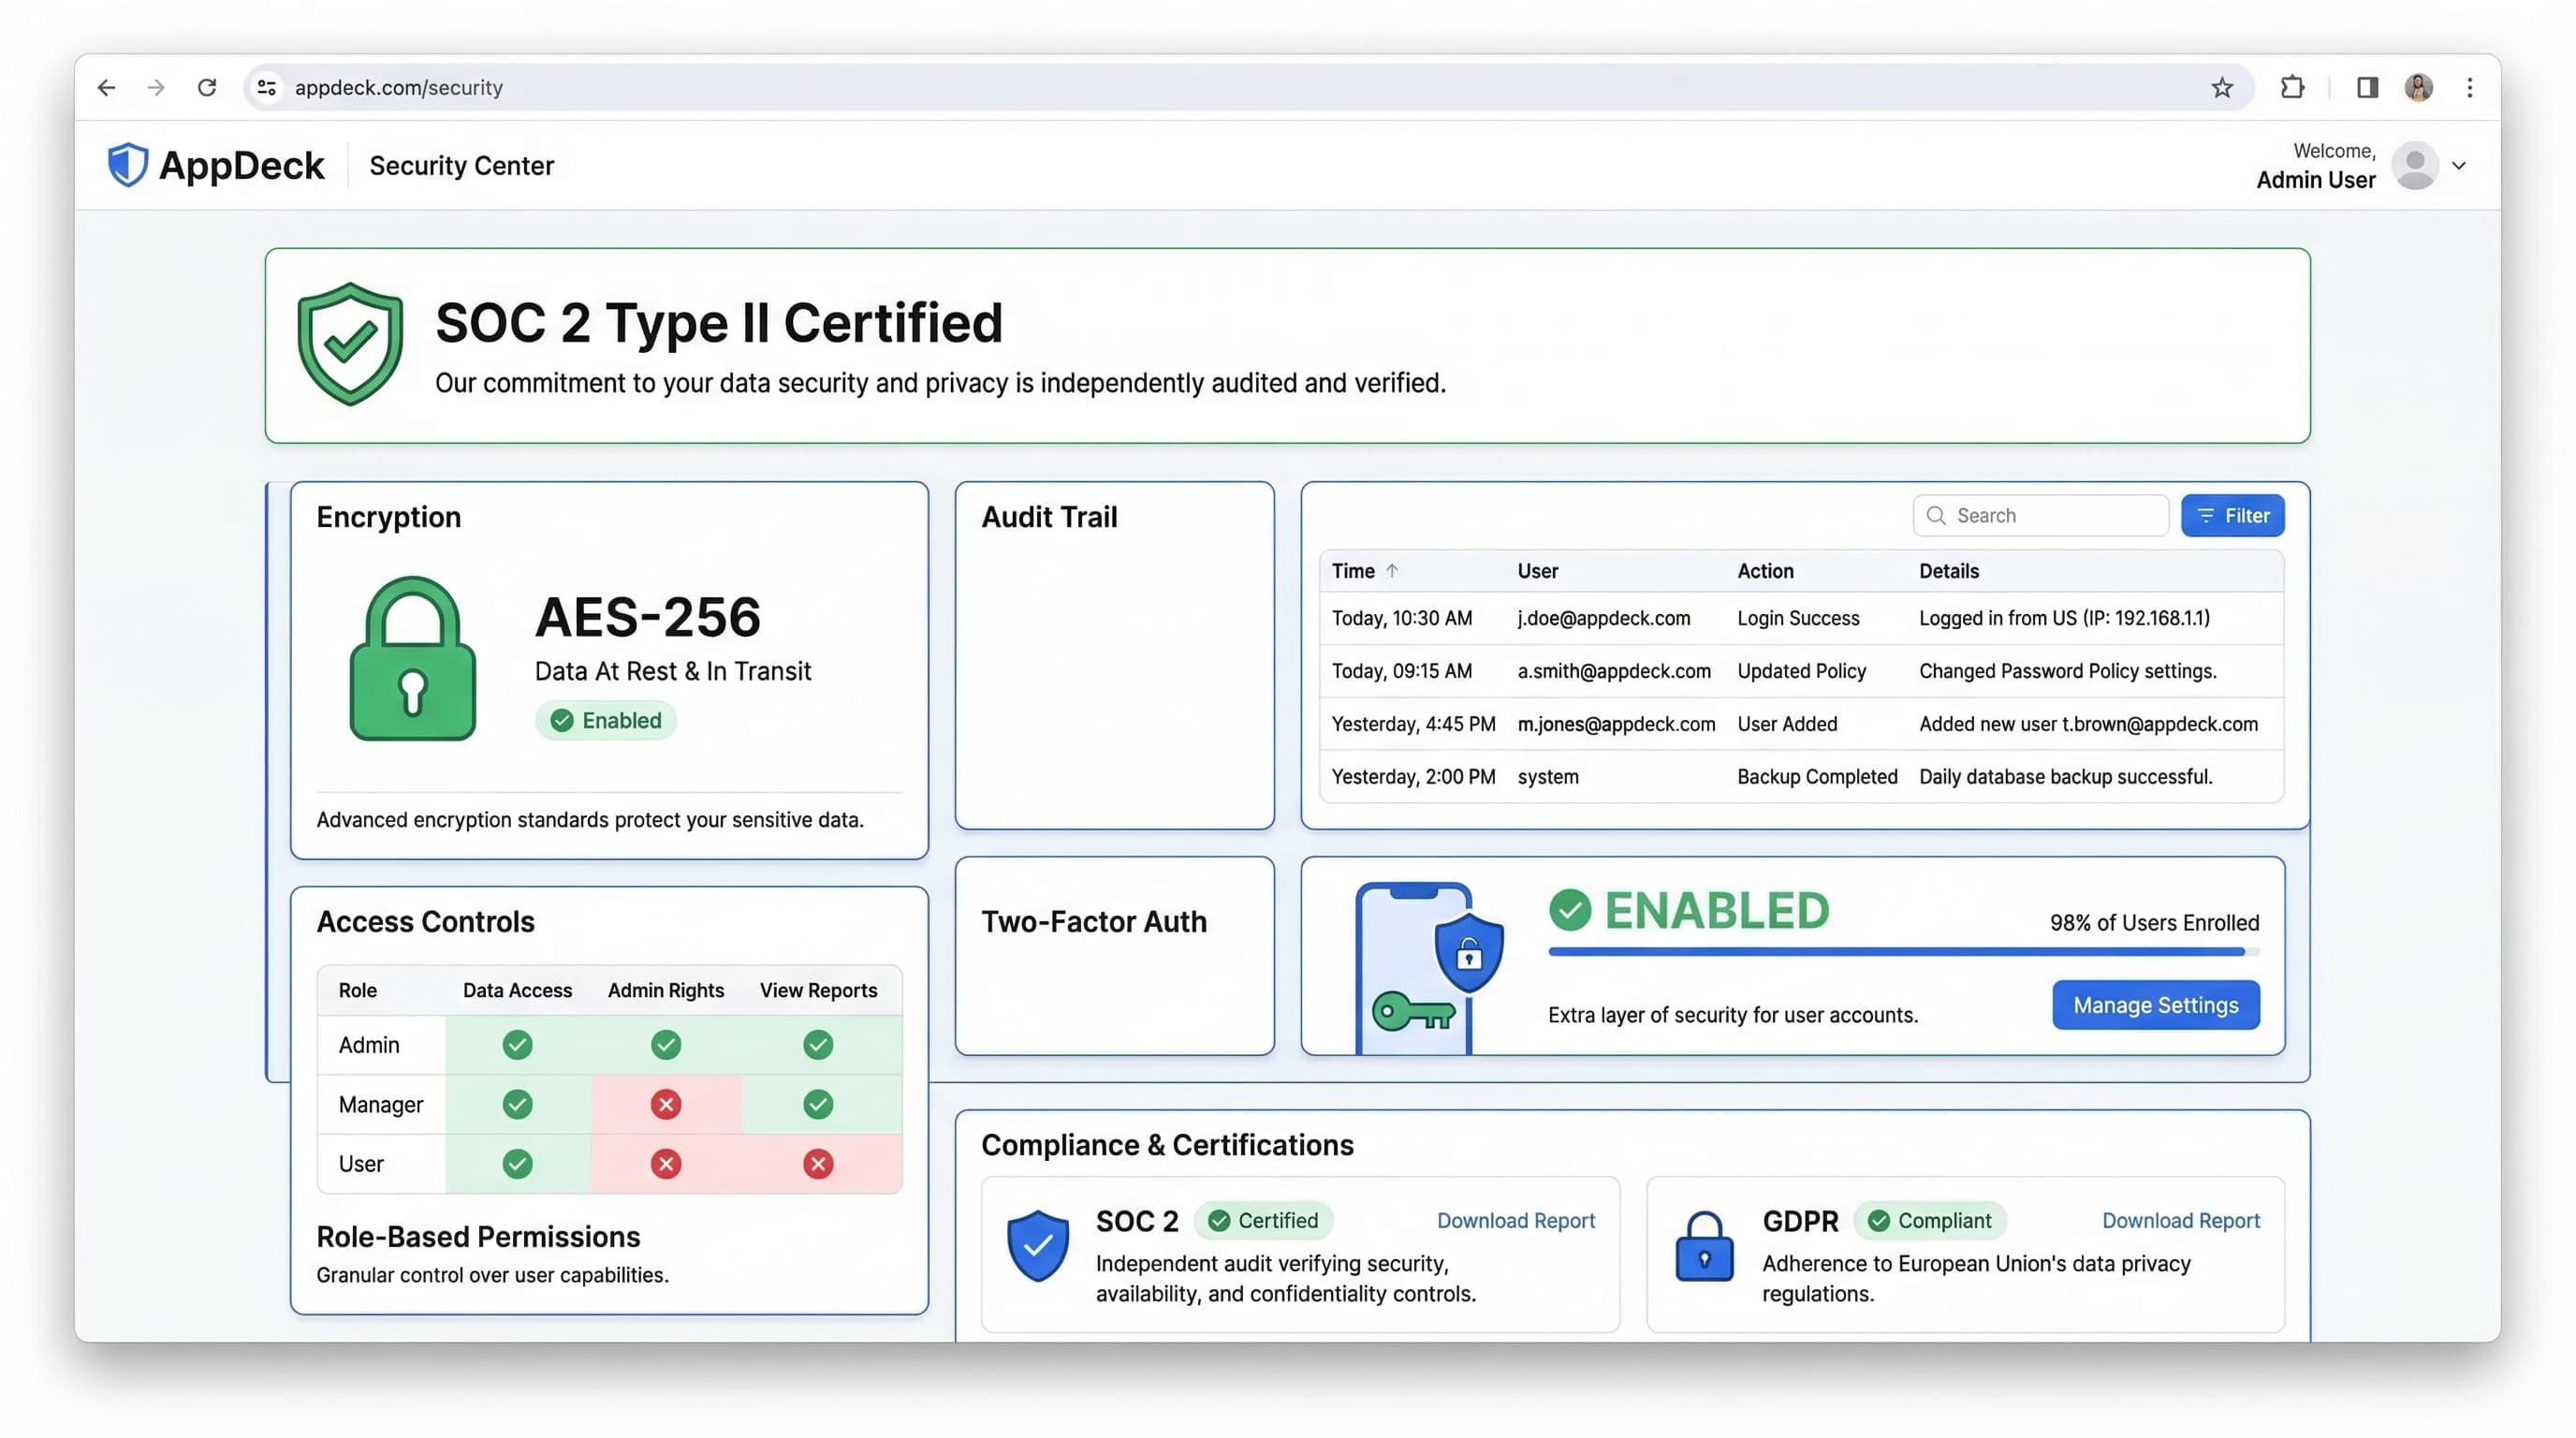Click the address bar URL appdeck.com/security

[x=398, y=88]
